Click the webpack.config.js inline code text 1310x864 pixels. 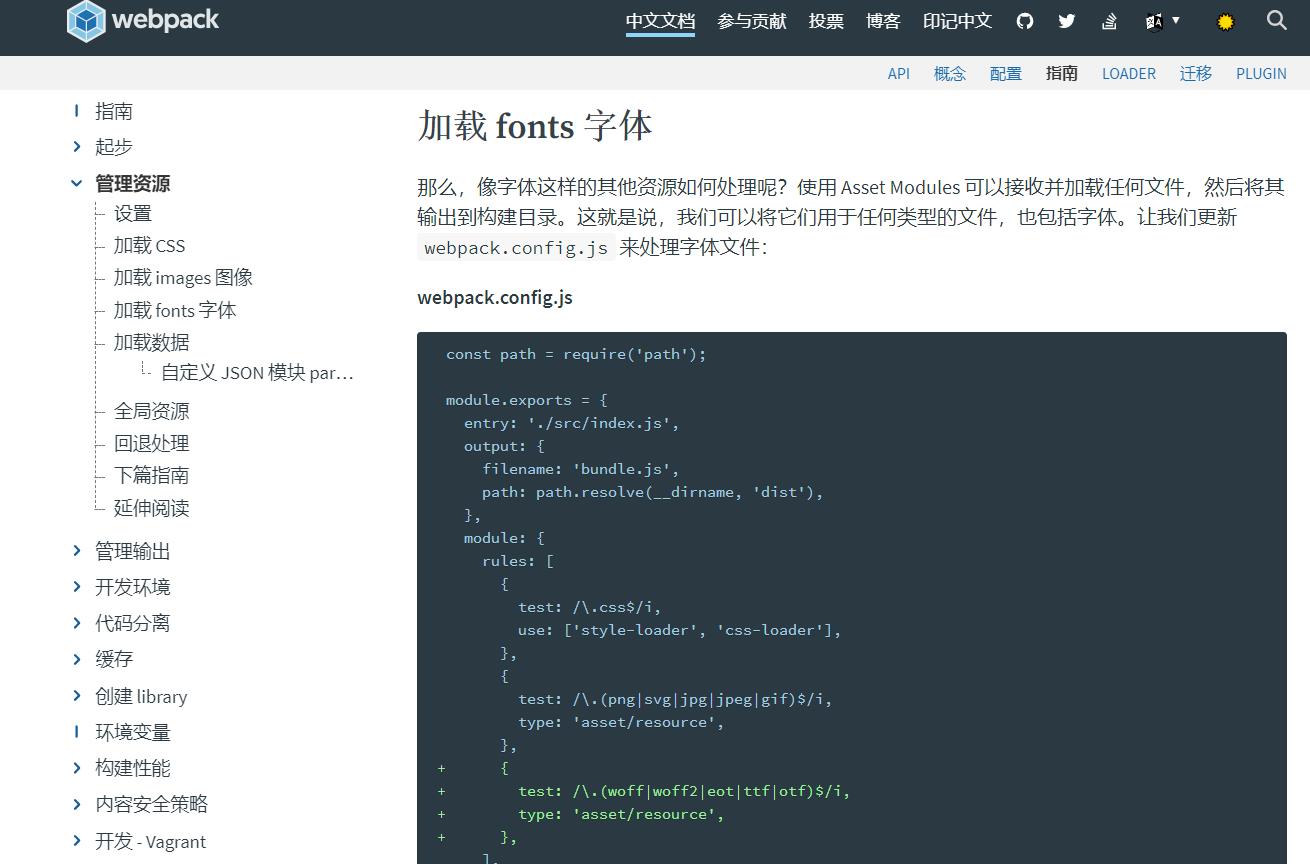pos(516,248)
